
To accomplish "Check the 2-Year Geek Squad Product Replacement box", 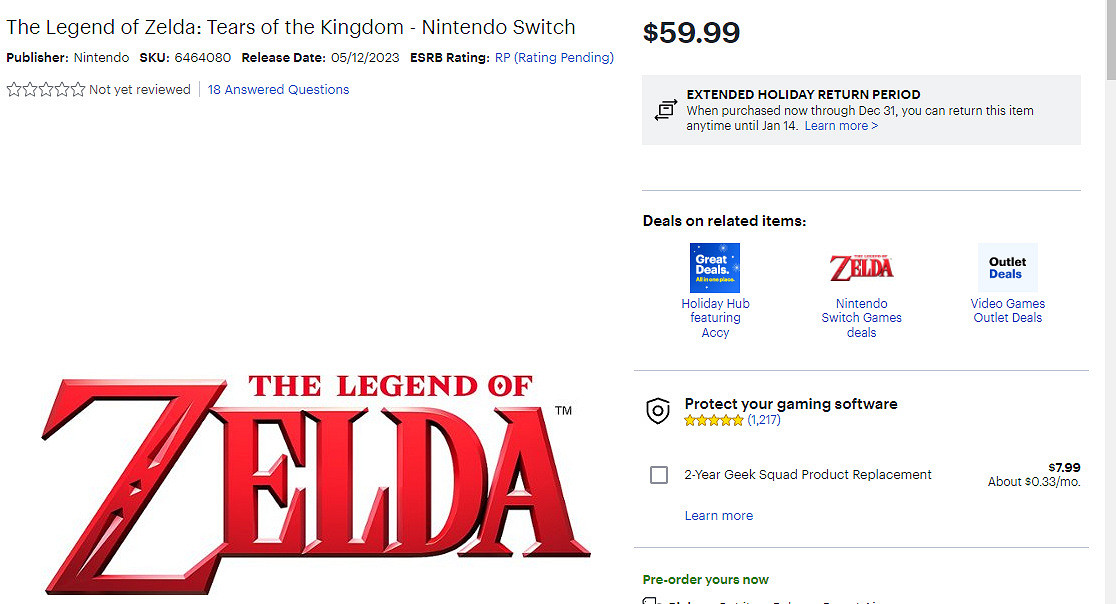I will pyautogui.click(x=659, y=475).
